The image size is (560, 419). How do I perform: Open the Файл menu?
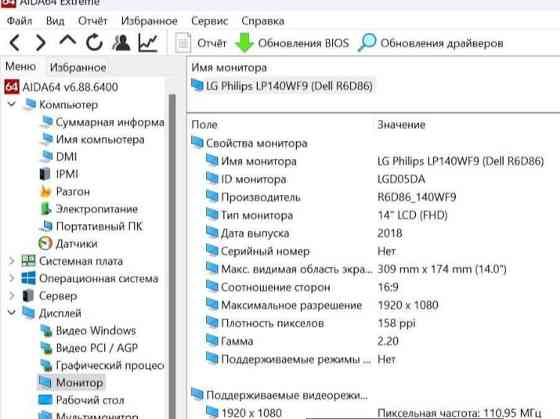tap(20, 21)
